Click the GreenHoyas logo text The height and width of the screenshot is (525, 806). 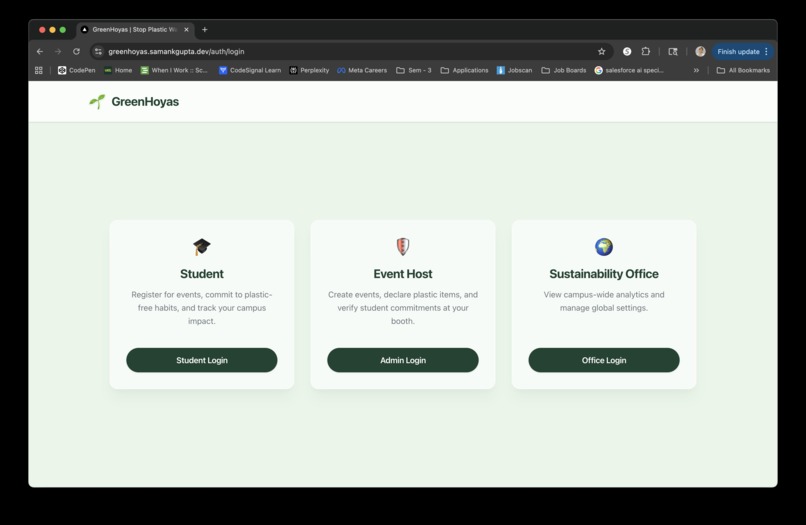145,102
